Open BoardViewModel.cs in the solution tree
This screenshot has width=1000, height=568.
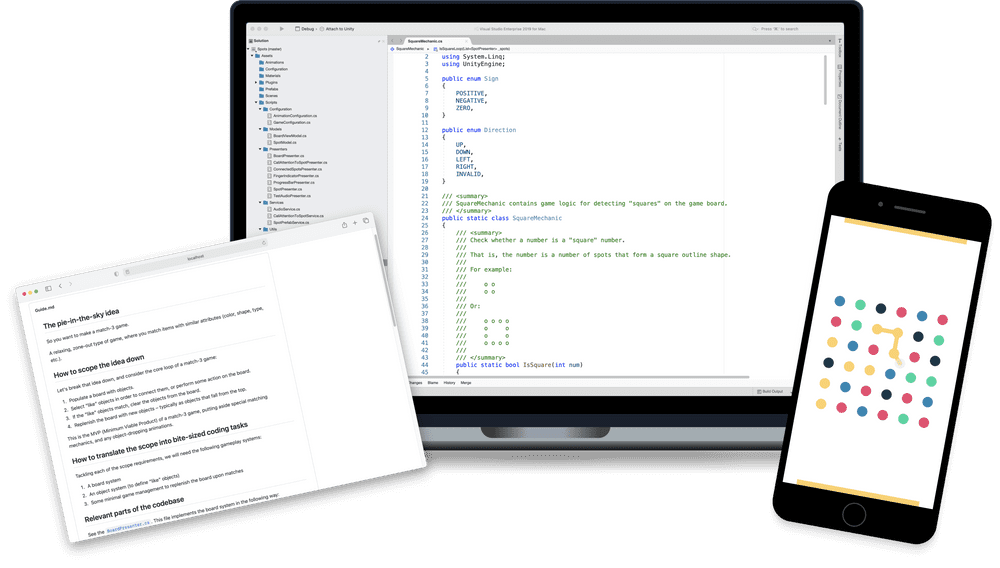point(291,135)
